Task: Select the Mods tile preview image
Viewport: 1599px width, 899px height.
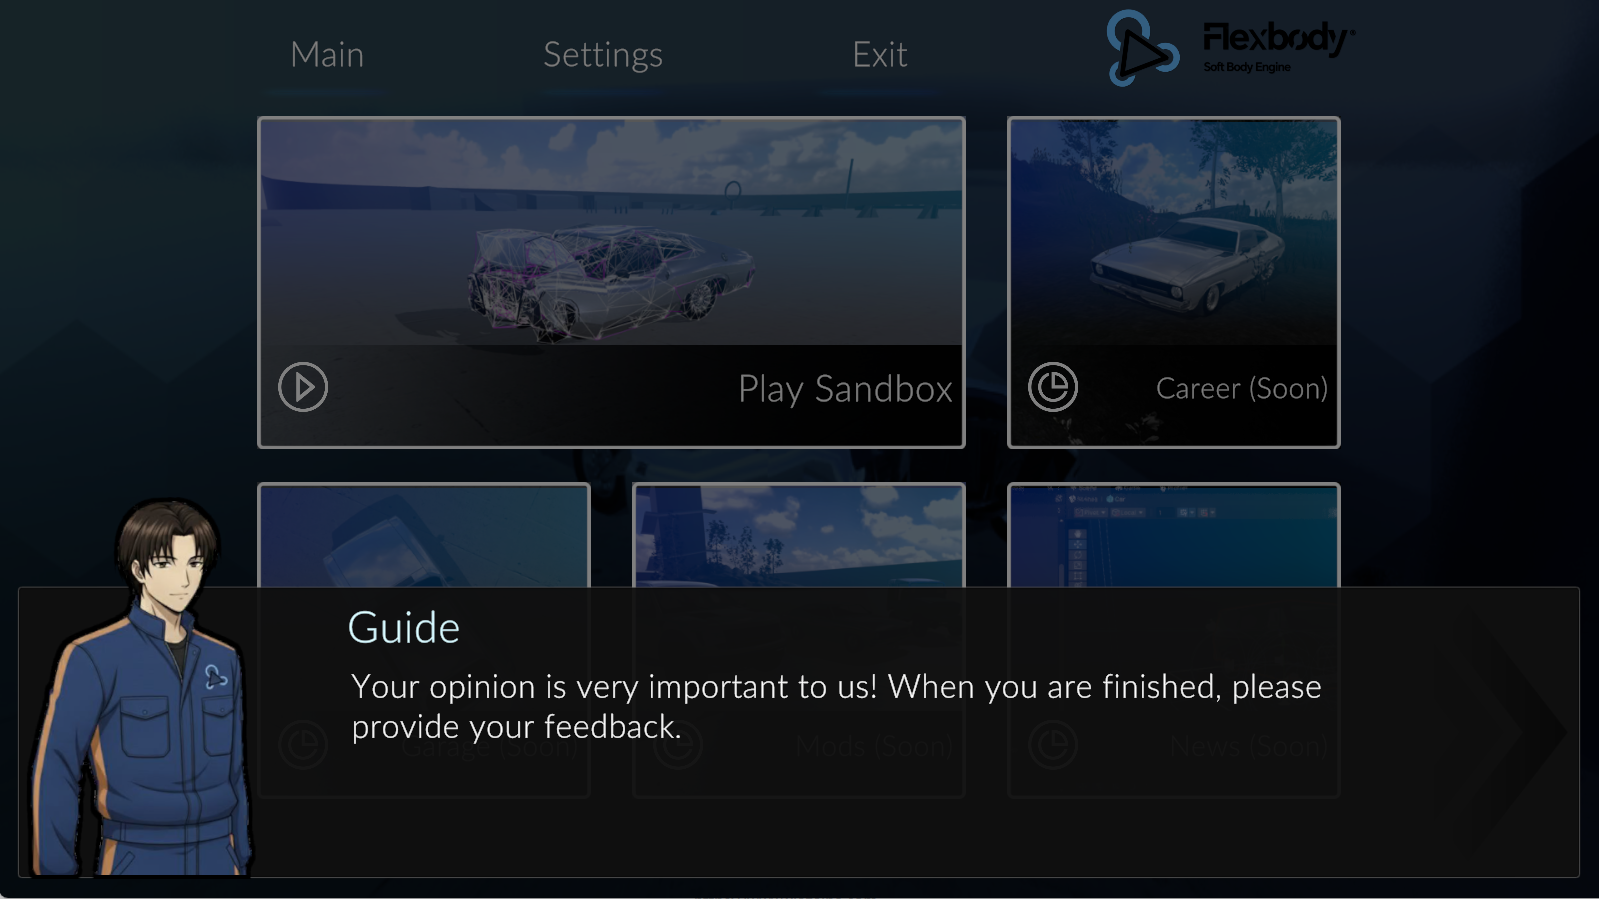Action: [799, 537]
